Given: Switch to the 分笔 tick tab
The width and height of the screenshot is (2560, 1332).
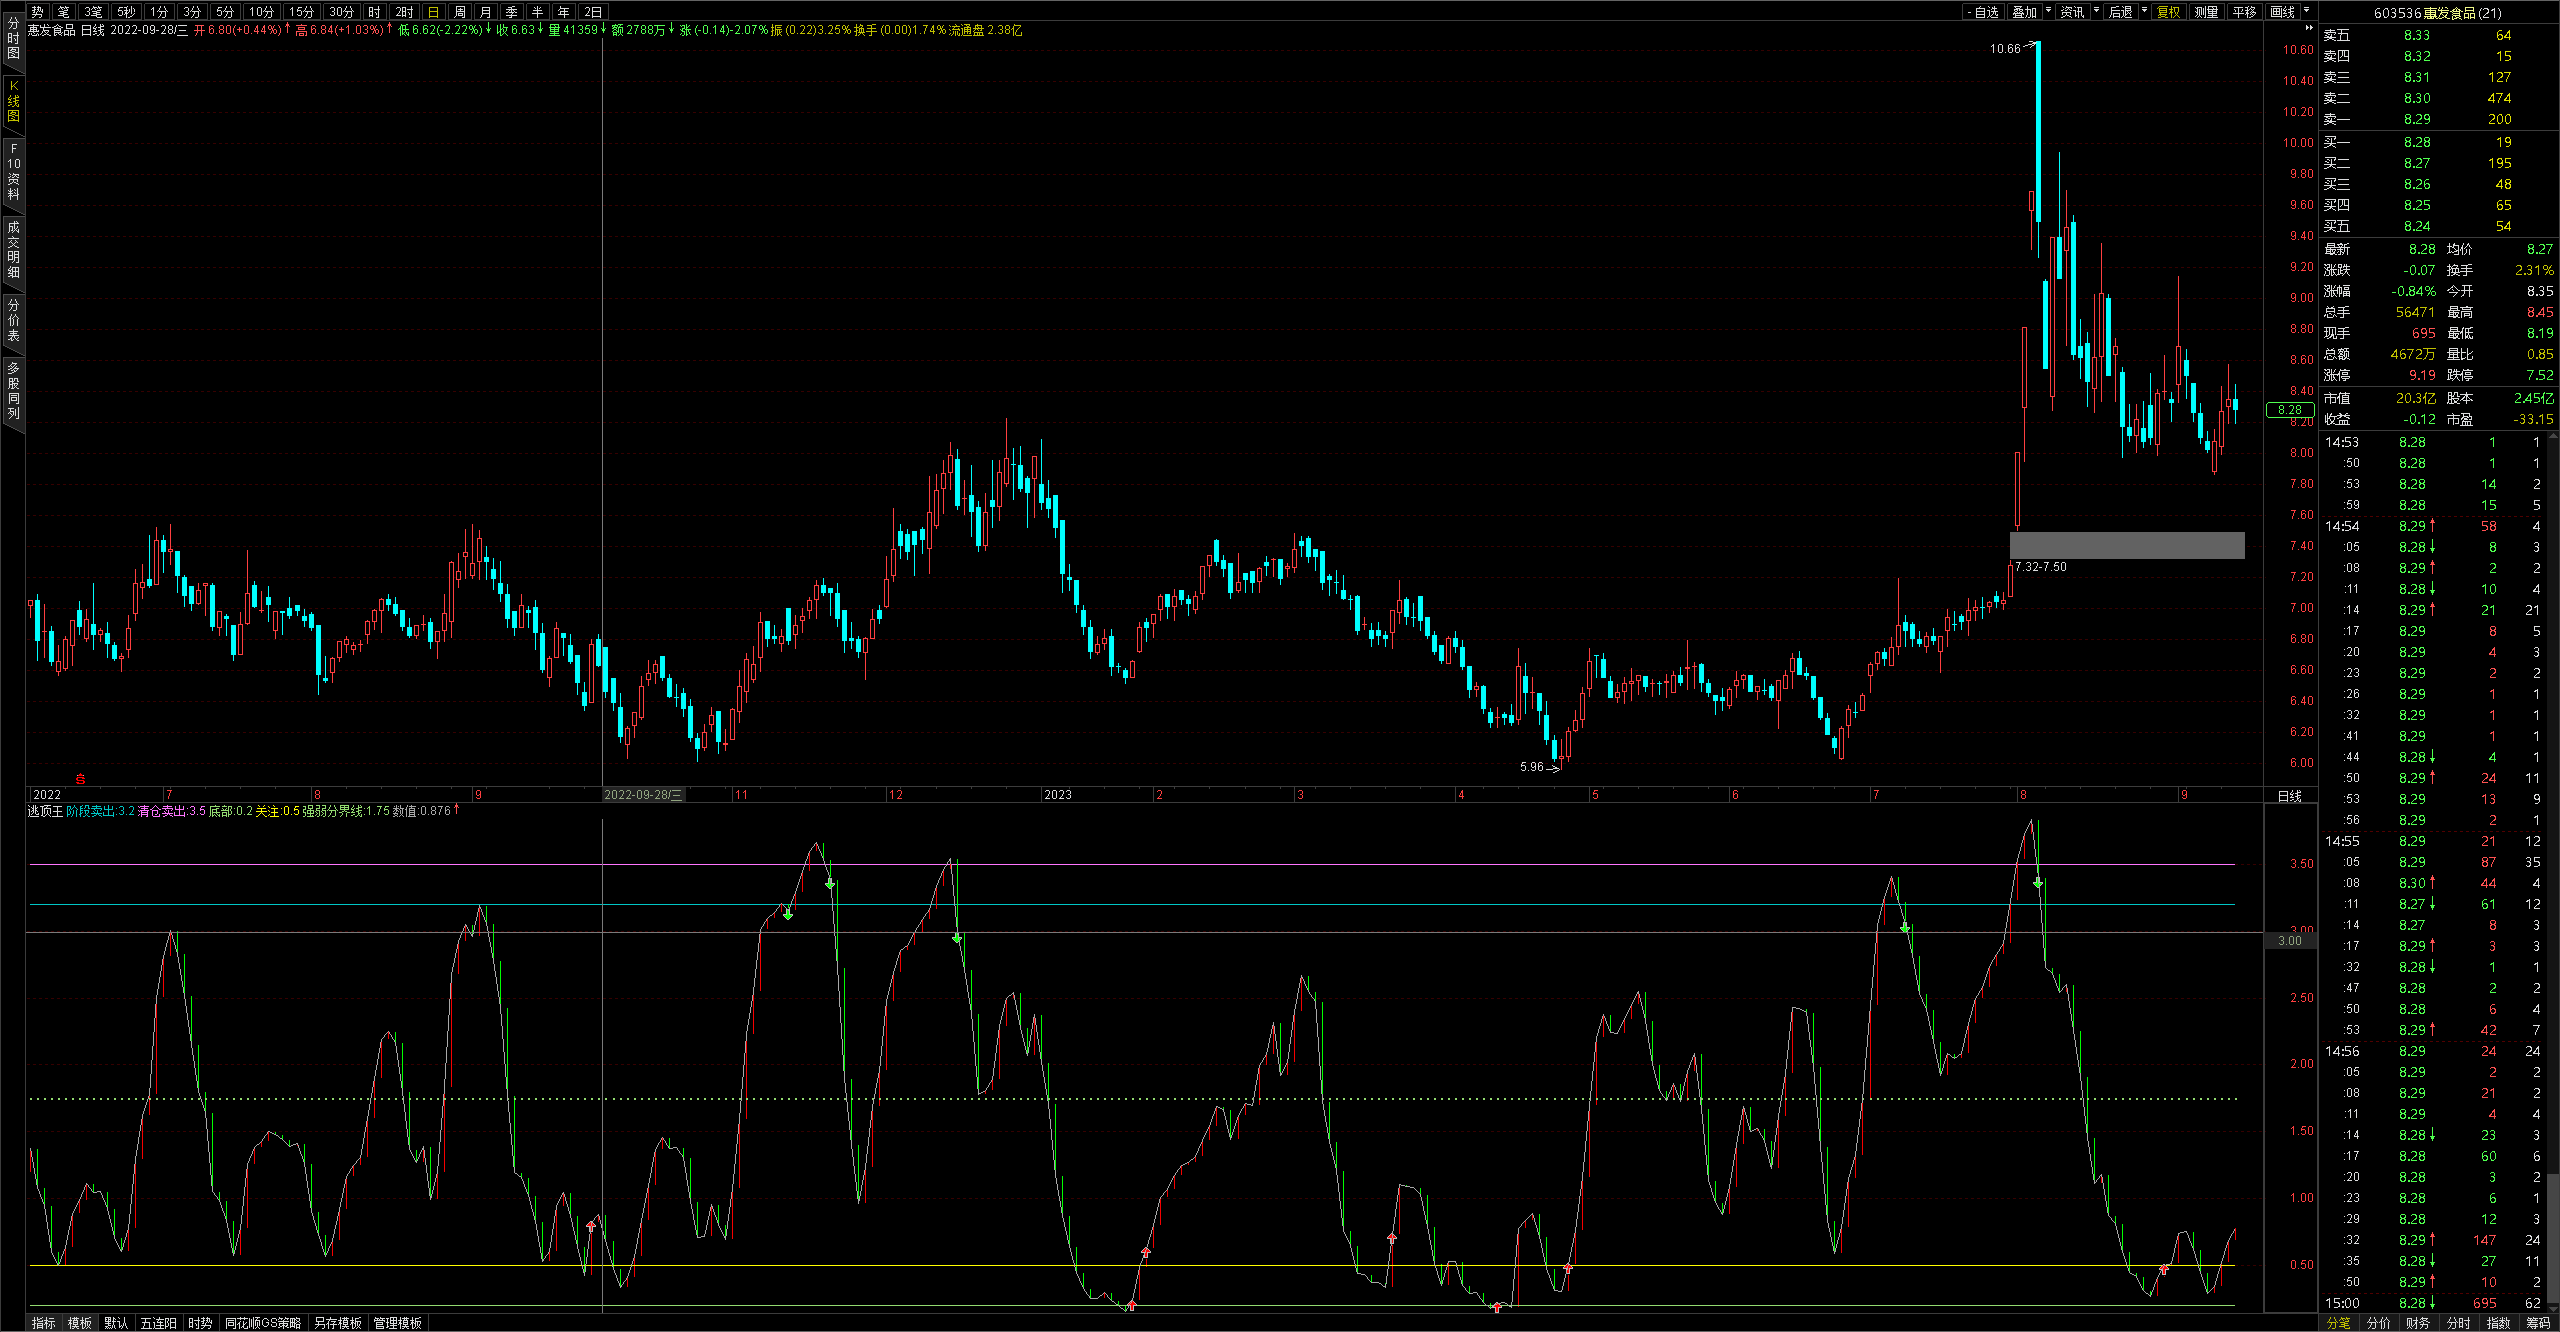Looking at the screenshot, I should tap(2339, 1323).
